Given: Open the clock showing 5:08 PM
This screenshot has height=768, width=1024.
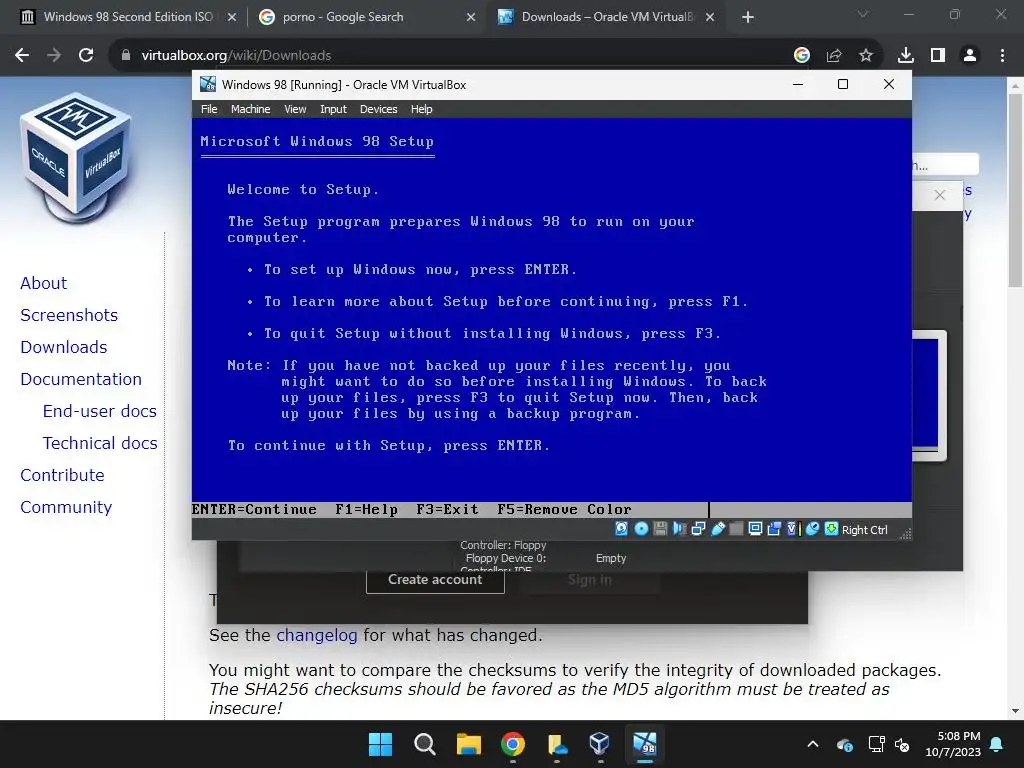Looking at the screenshot, I should (x=953, y=744).
